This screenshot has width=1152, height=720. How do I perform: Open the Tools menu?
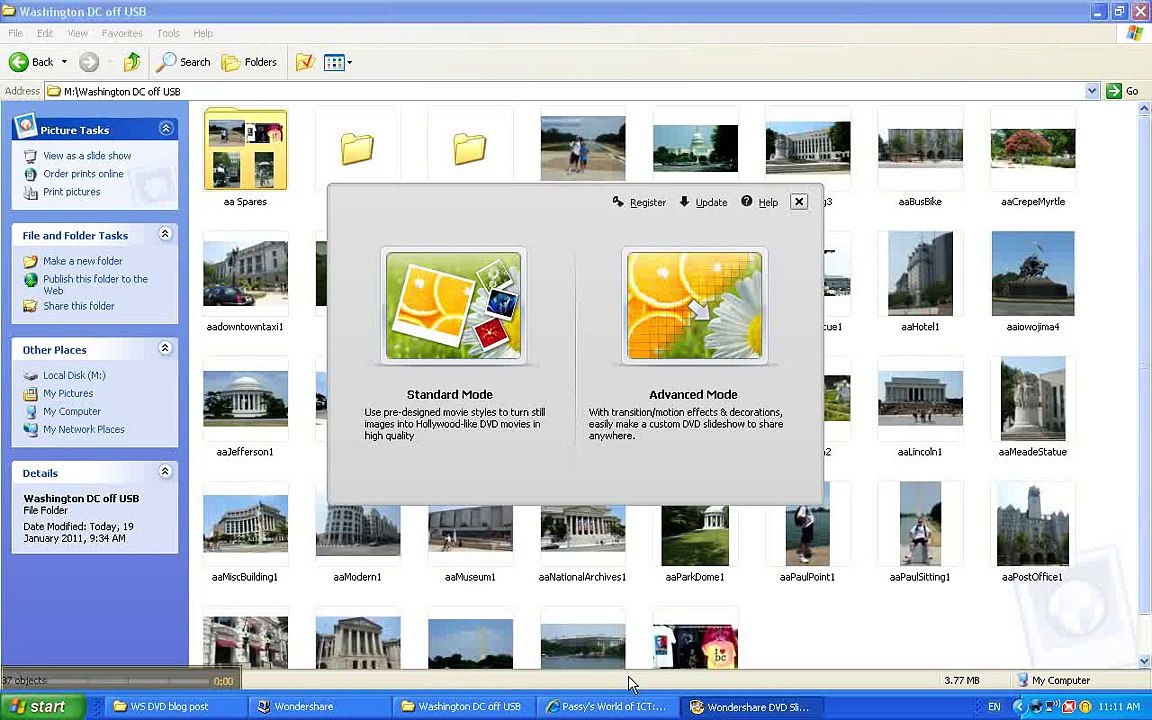click(168, 33)
